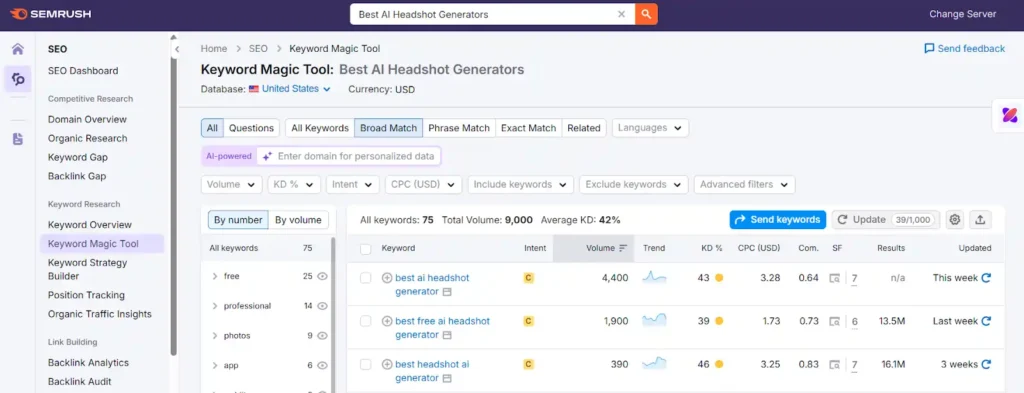1024x393 pixels.
Task: Click the Semrush logo
Action: (51, 14)
